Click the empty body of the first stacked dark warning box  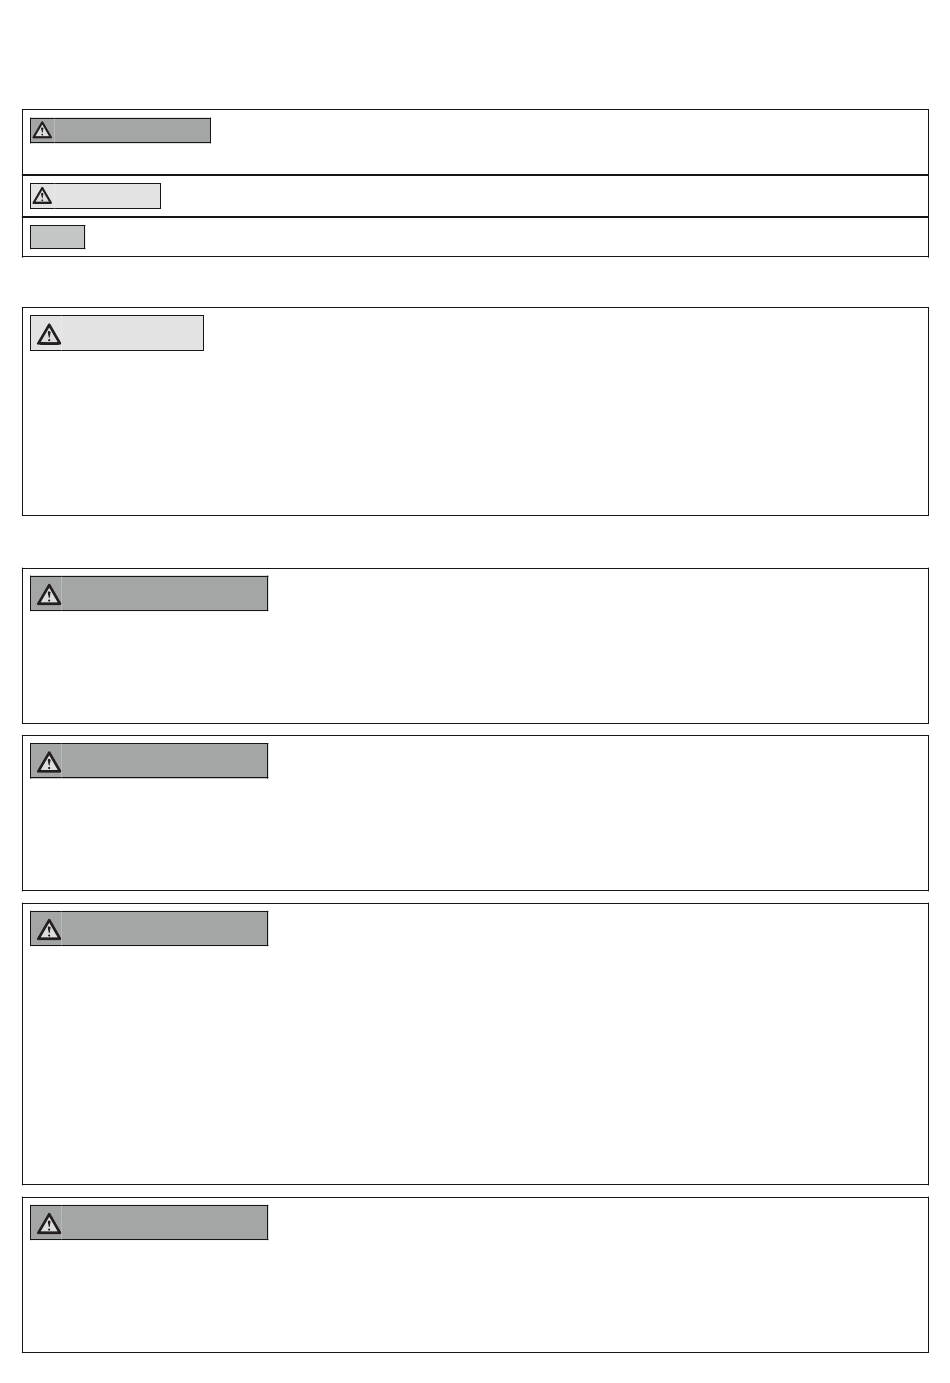point(475,666)
